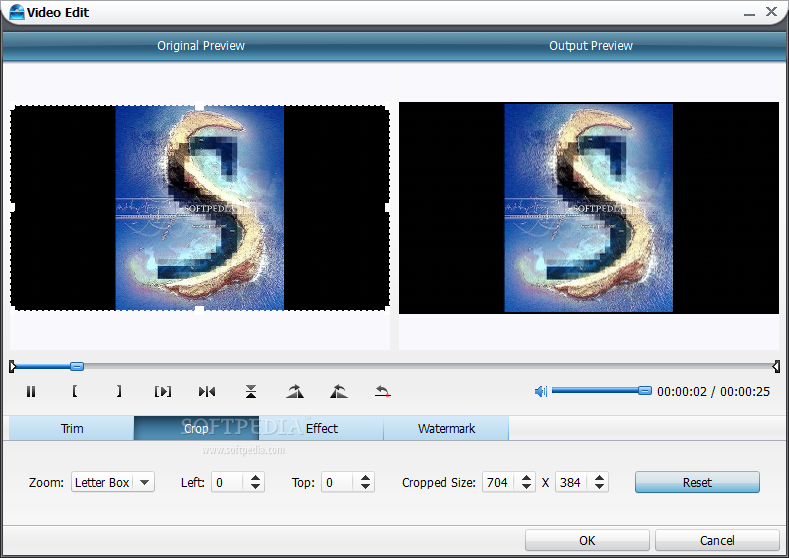Screen dimensions: 789x558
Task: Open the Effect tab
Action: (x=321, y=428)
